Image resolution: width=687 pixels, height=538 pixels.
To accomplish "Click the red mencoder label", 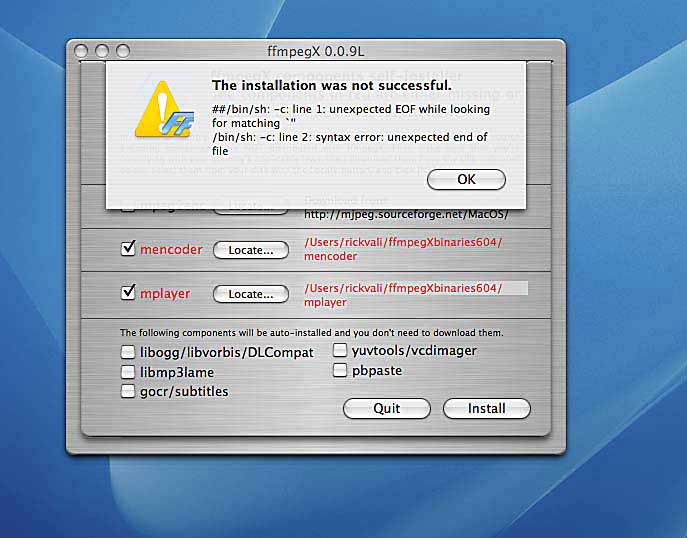I will coord(171,250).
